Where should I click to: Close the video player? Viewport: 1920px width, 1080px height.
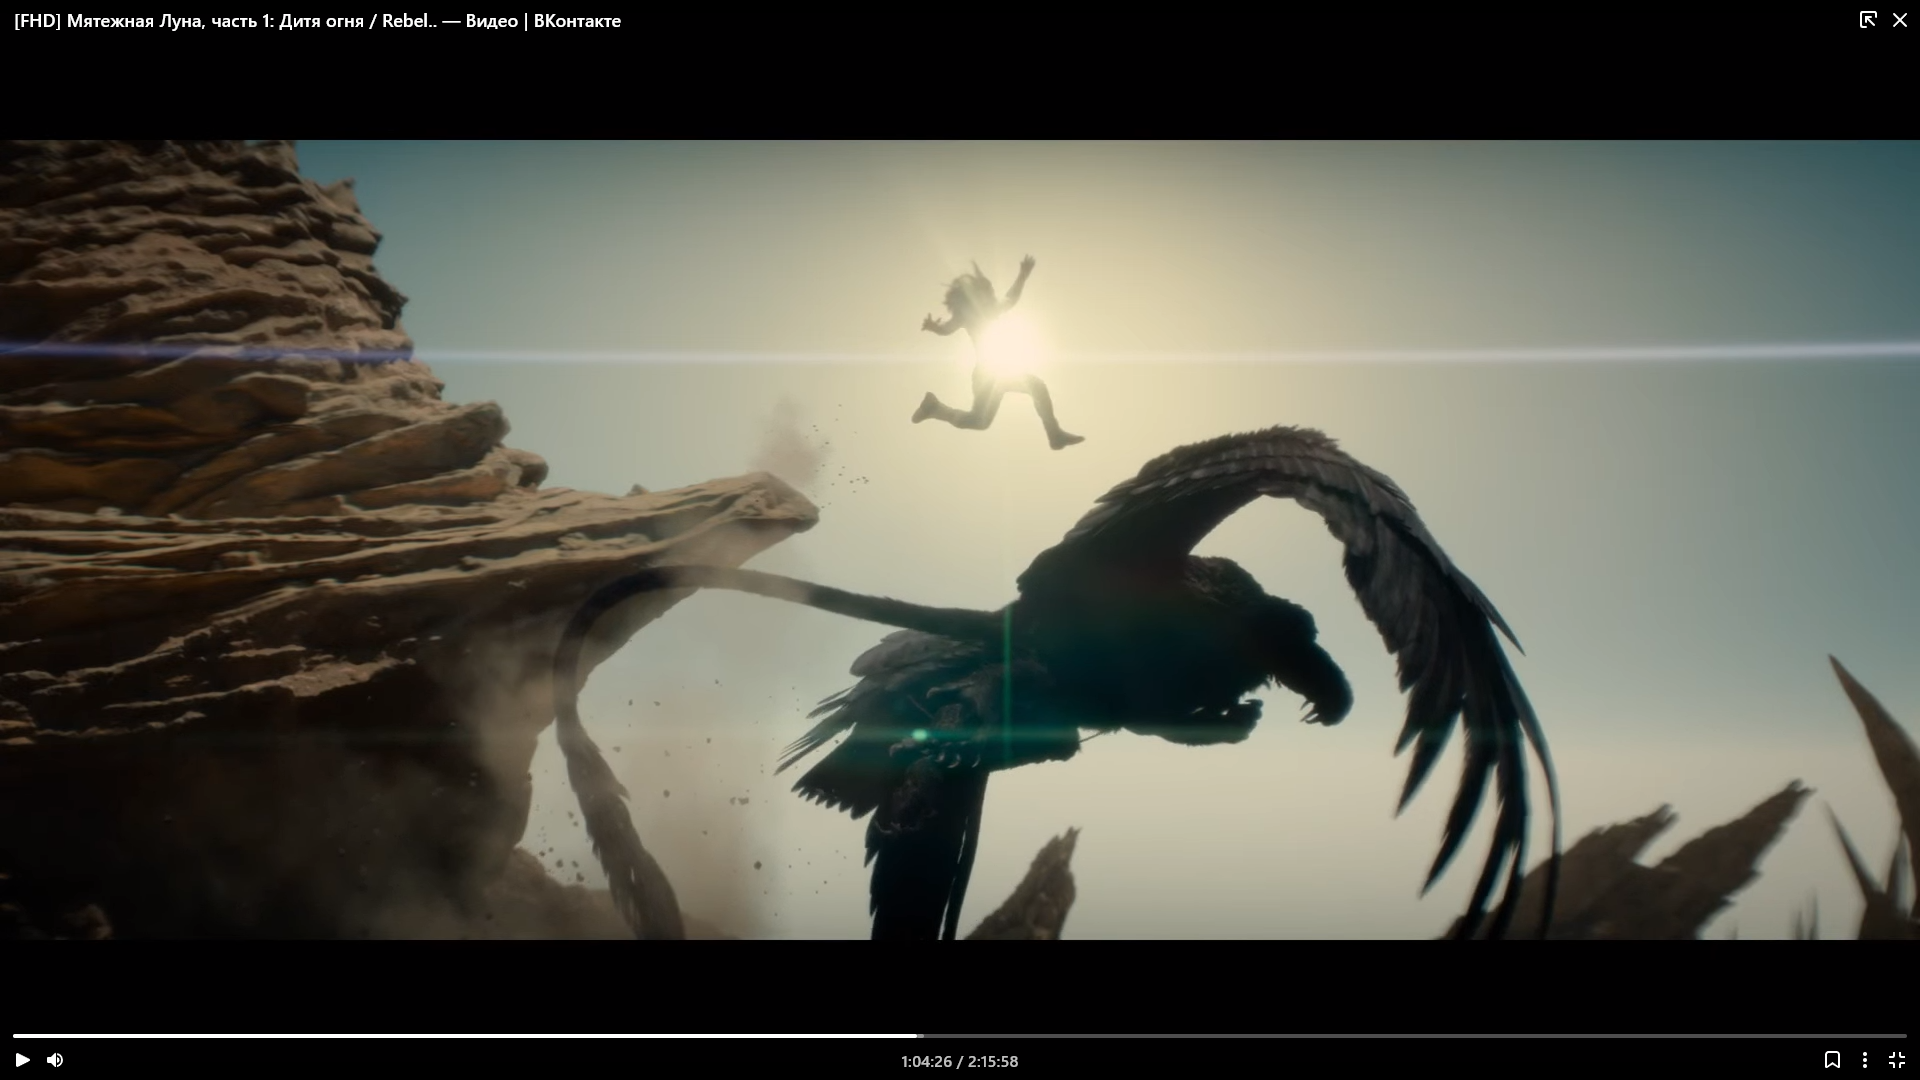tap(1900, 20)
